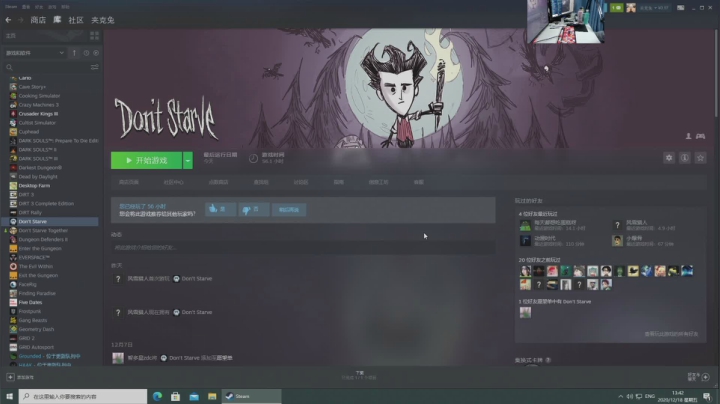Click main content vertical scrollbar
The width and height of the screenshot is (720, 404).
716,73
